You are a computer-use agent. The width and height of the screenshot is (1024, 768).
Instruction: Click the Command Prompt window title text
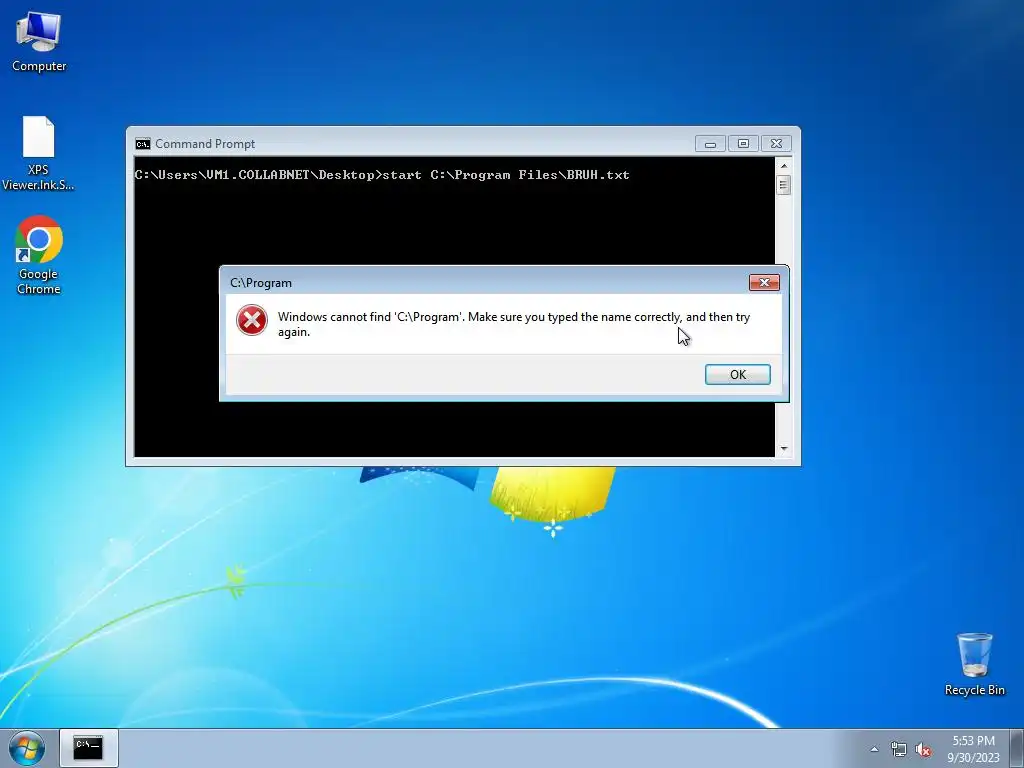point(204,144)
